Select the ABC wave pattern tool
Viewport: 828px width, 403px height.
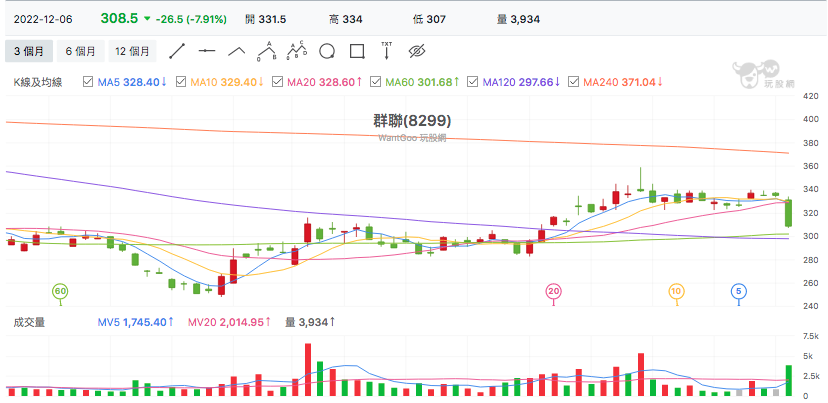point(267,51)
